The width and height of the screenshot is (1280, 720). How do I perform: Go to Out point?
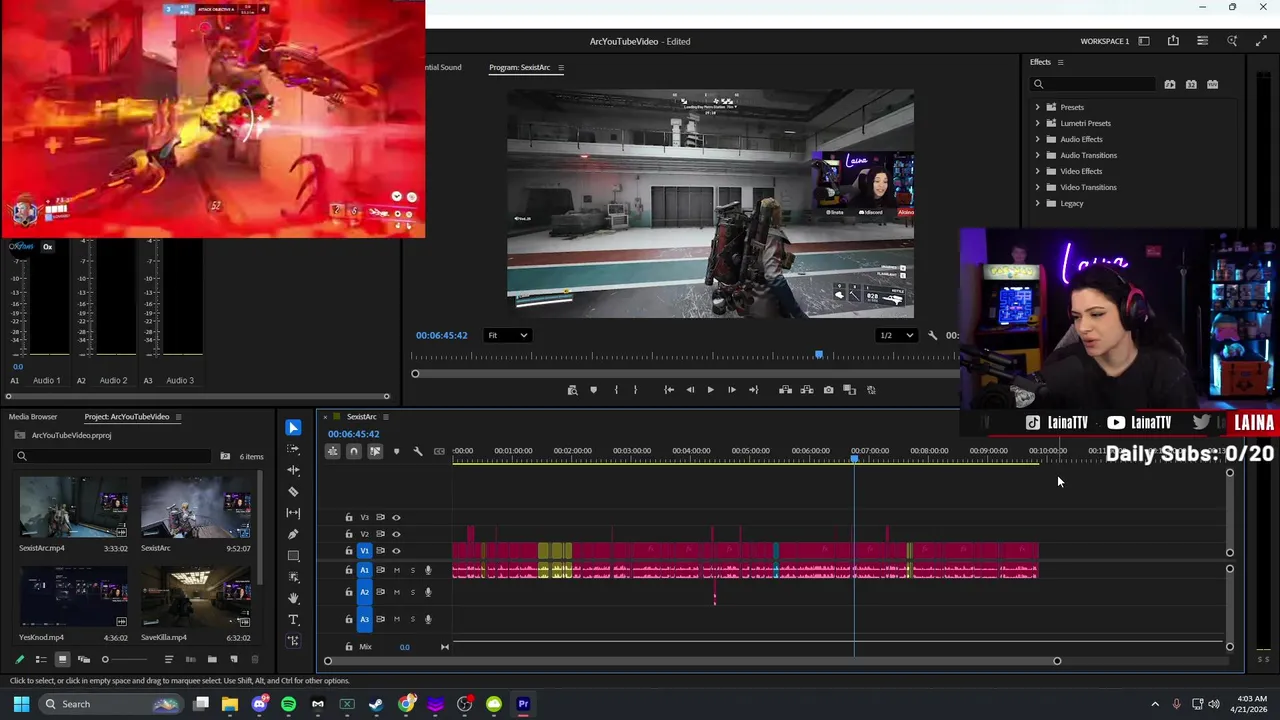tap(753, 390)
